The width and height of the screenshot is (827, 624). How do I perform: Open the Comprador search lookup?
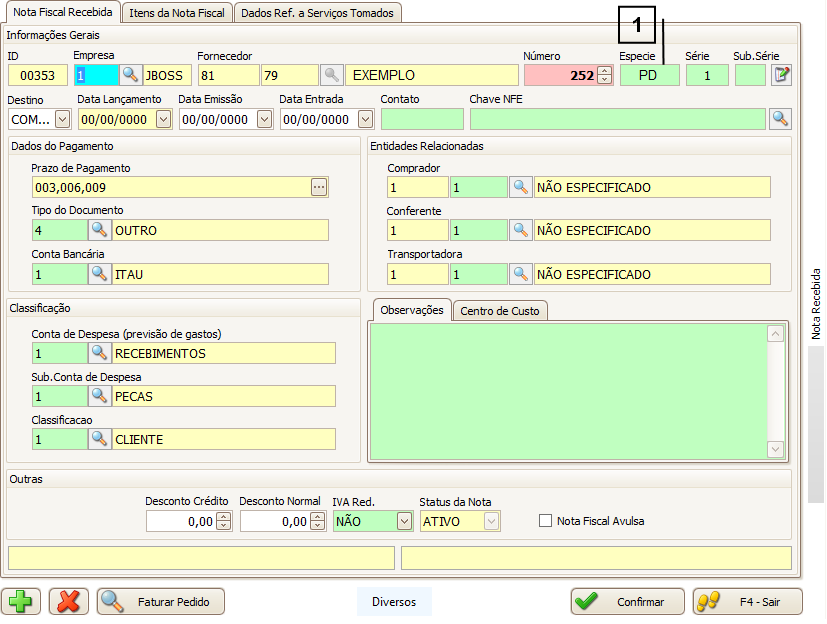pyautogui.click(x=520, y=187)
